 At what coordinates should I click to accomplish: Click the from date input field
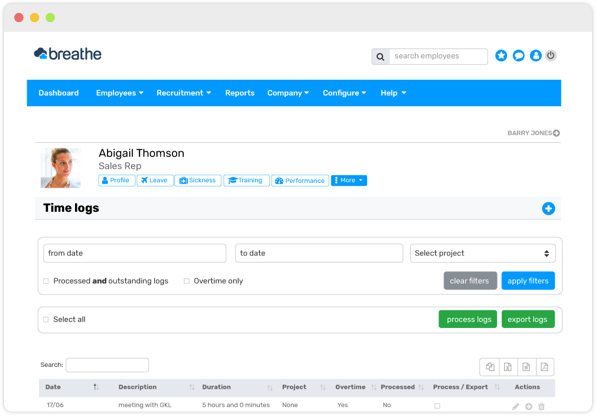click(135, 253)
